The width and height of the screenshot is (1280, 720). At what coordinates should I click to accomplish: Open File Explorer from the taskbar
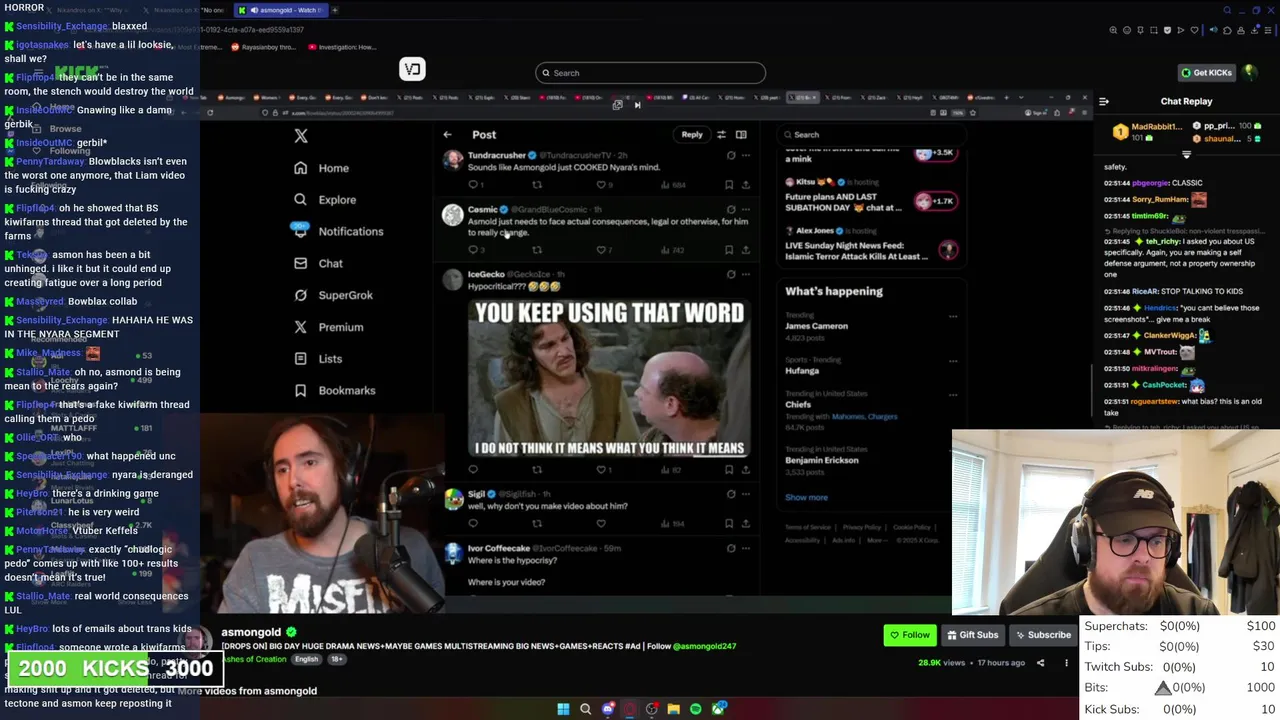673,709
